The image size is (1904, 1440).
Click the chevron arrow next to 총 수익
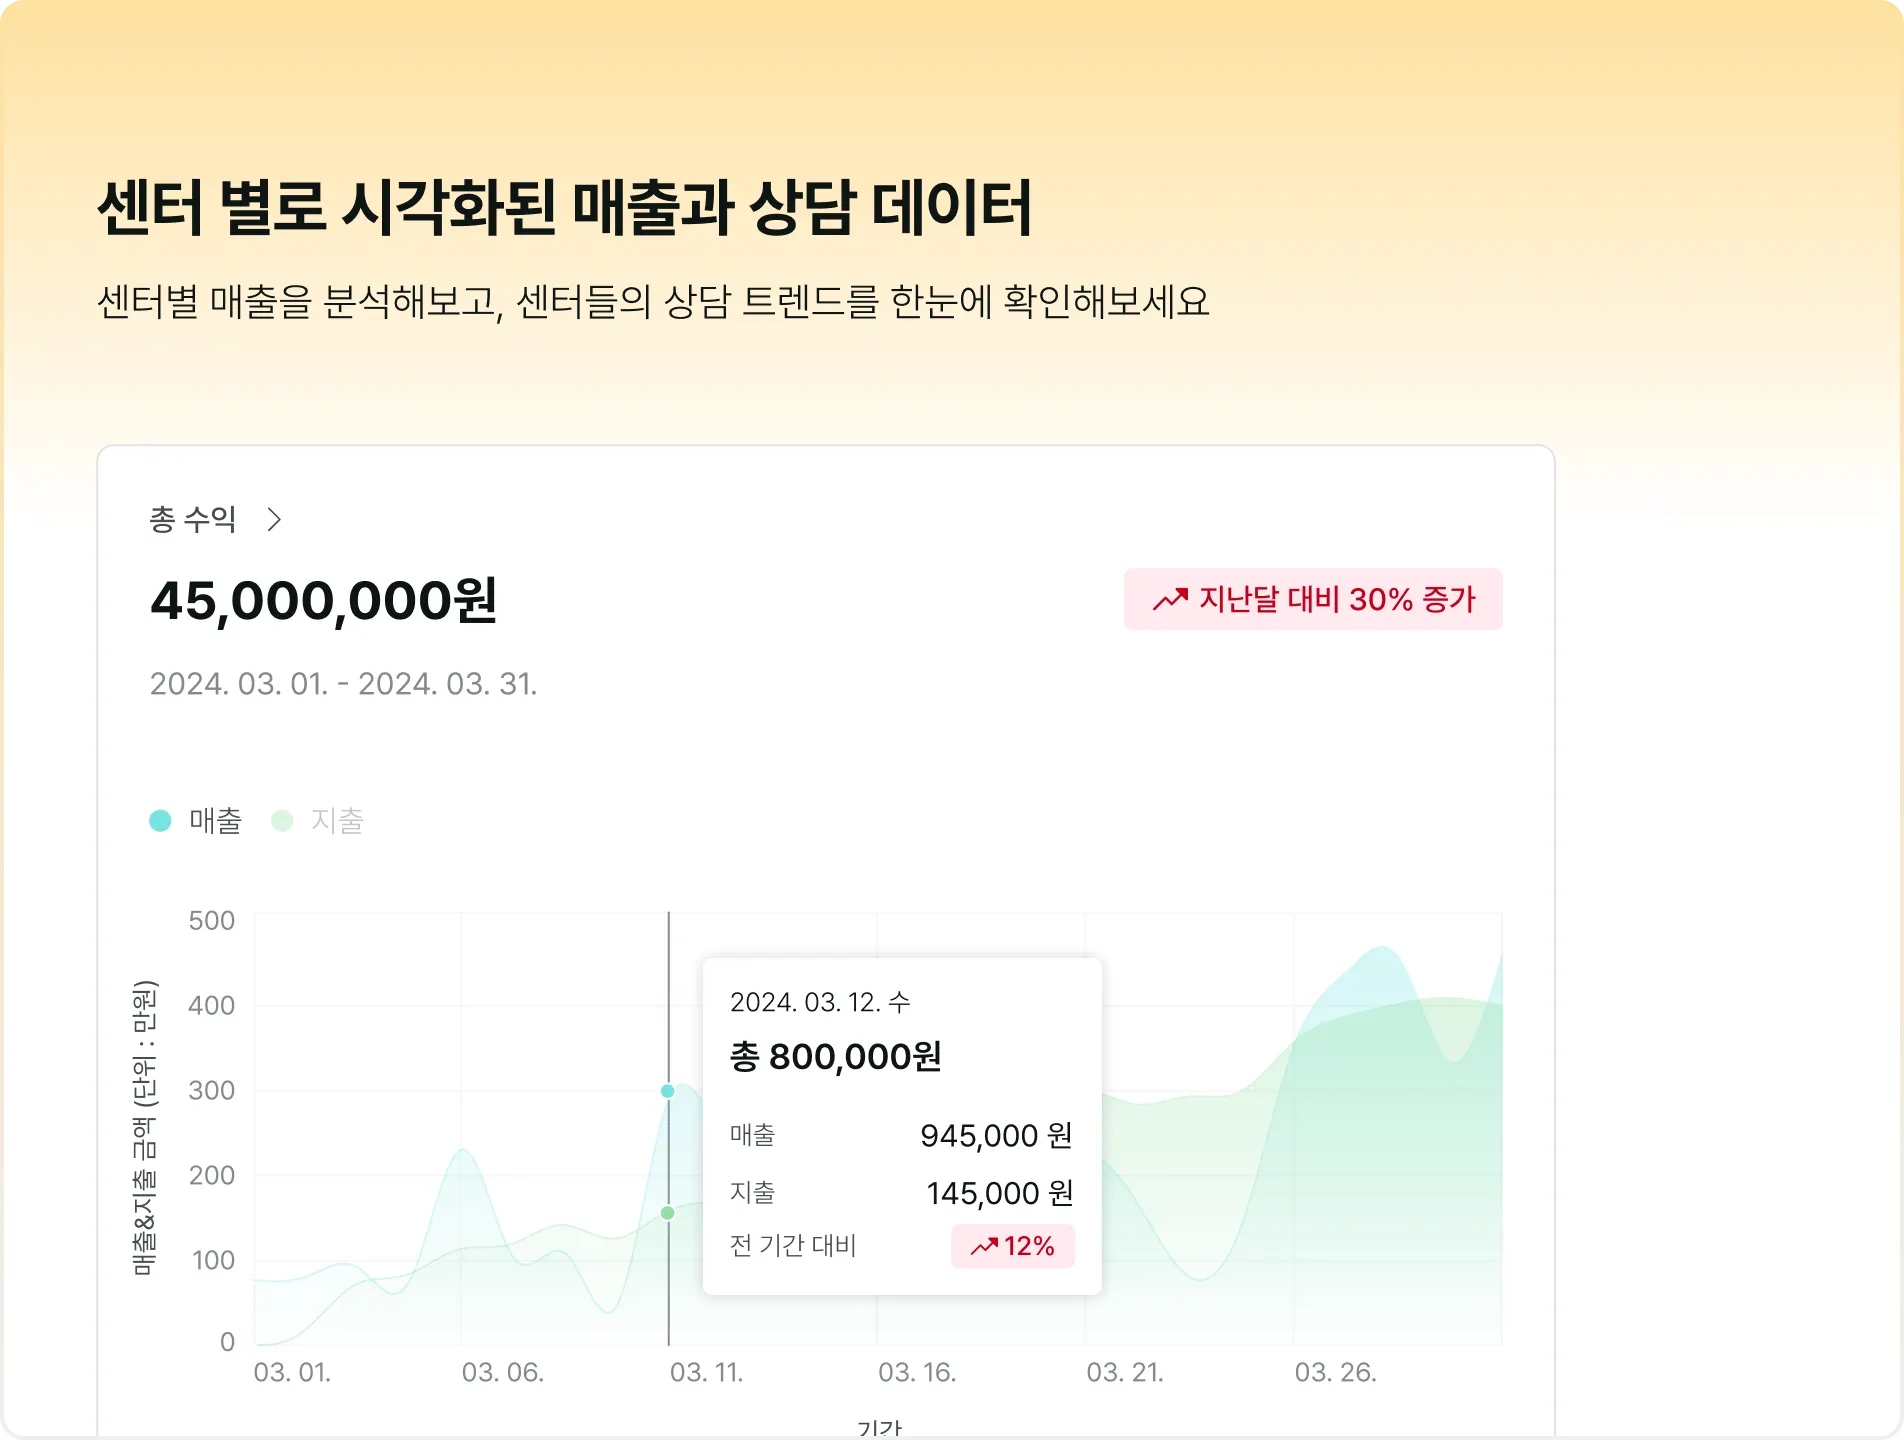pos(274,520)
